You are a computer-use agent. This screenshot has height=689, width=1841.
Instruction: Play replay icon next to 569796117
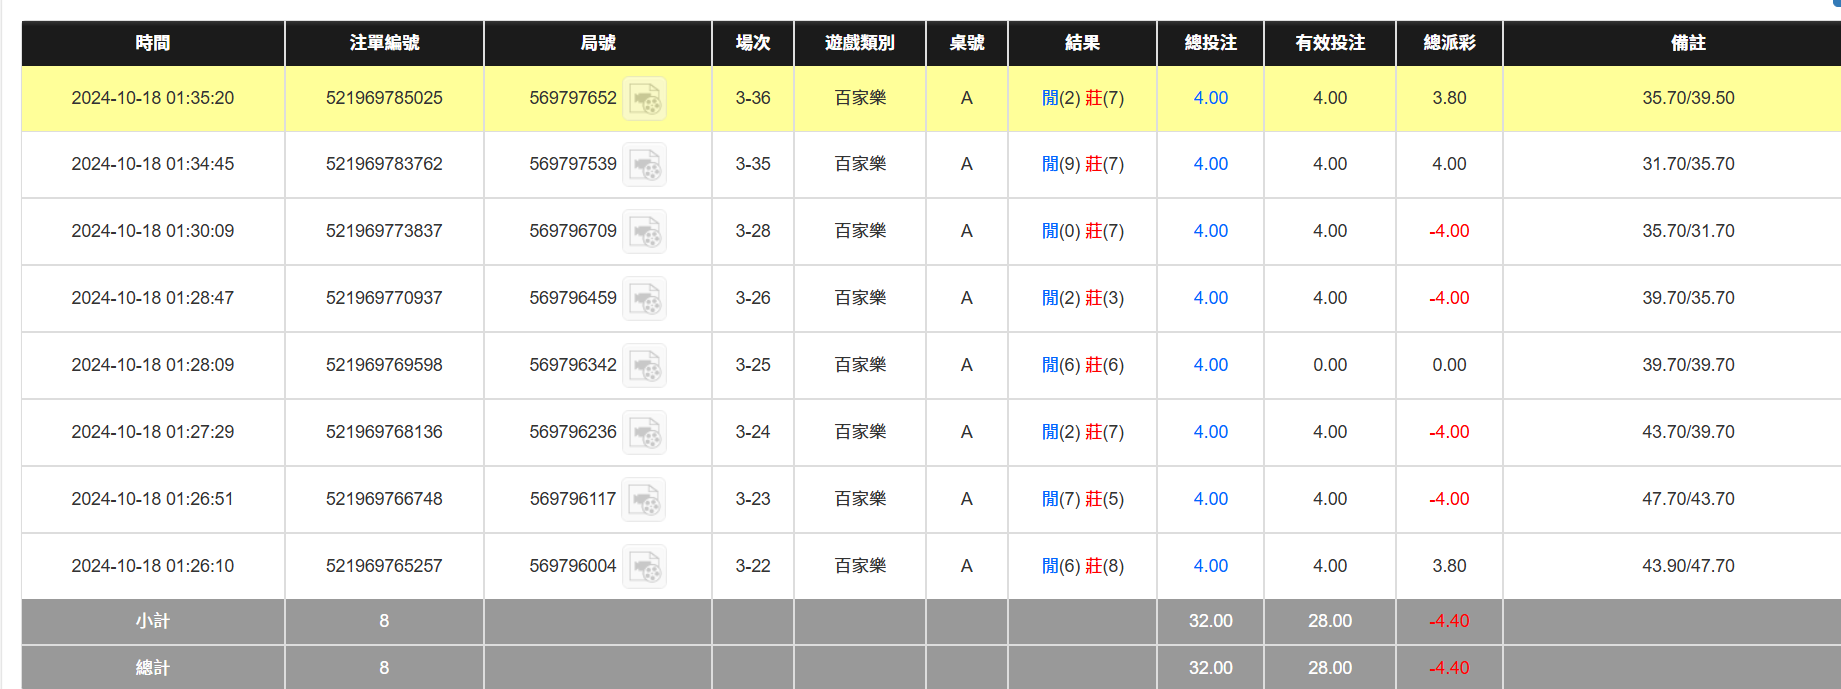click(644, 499)
